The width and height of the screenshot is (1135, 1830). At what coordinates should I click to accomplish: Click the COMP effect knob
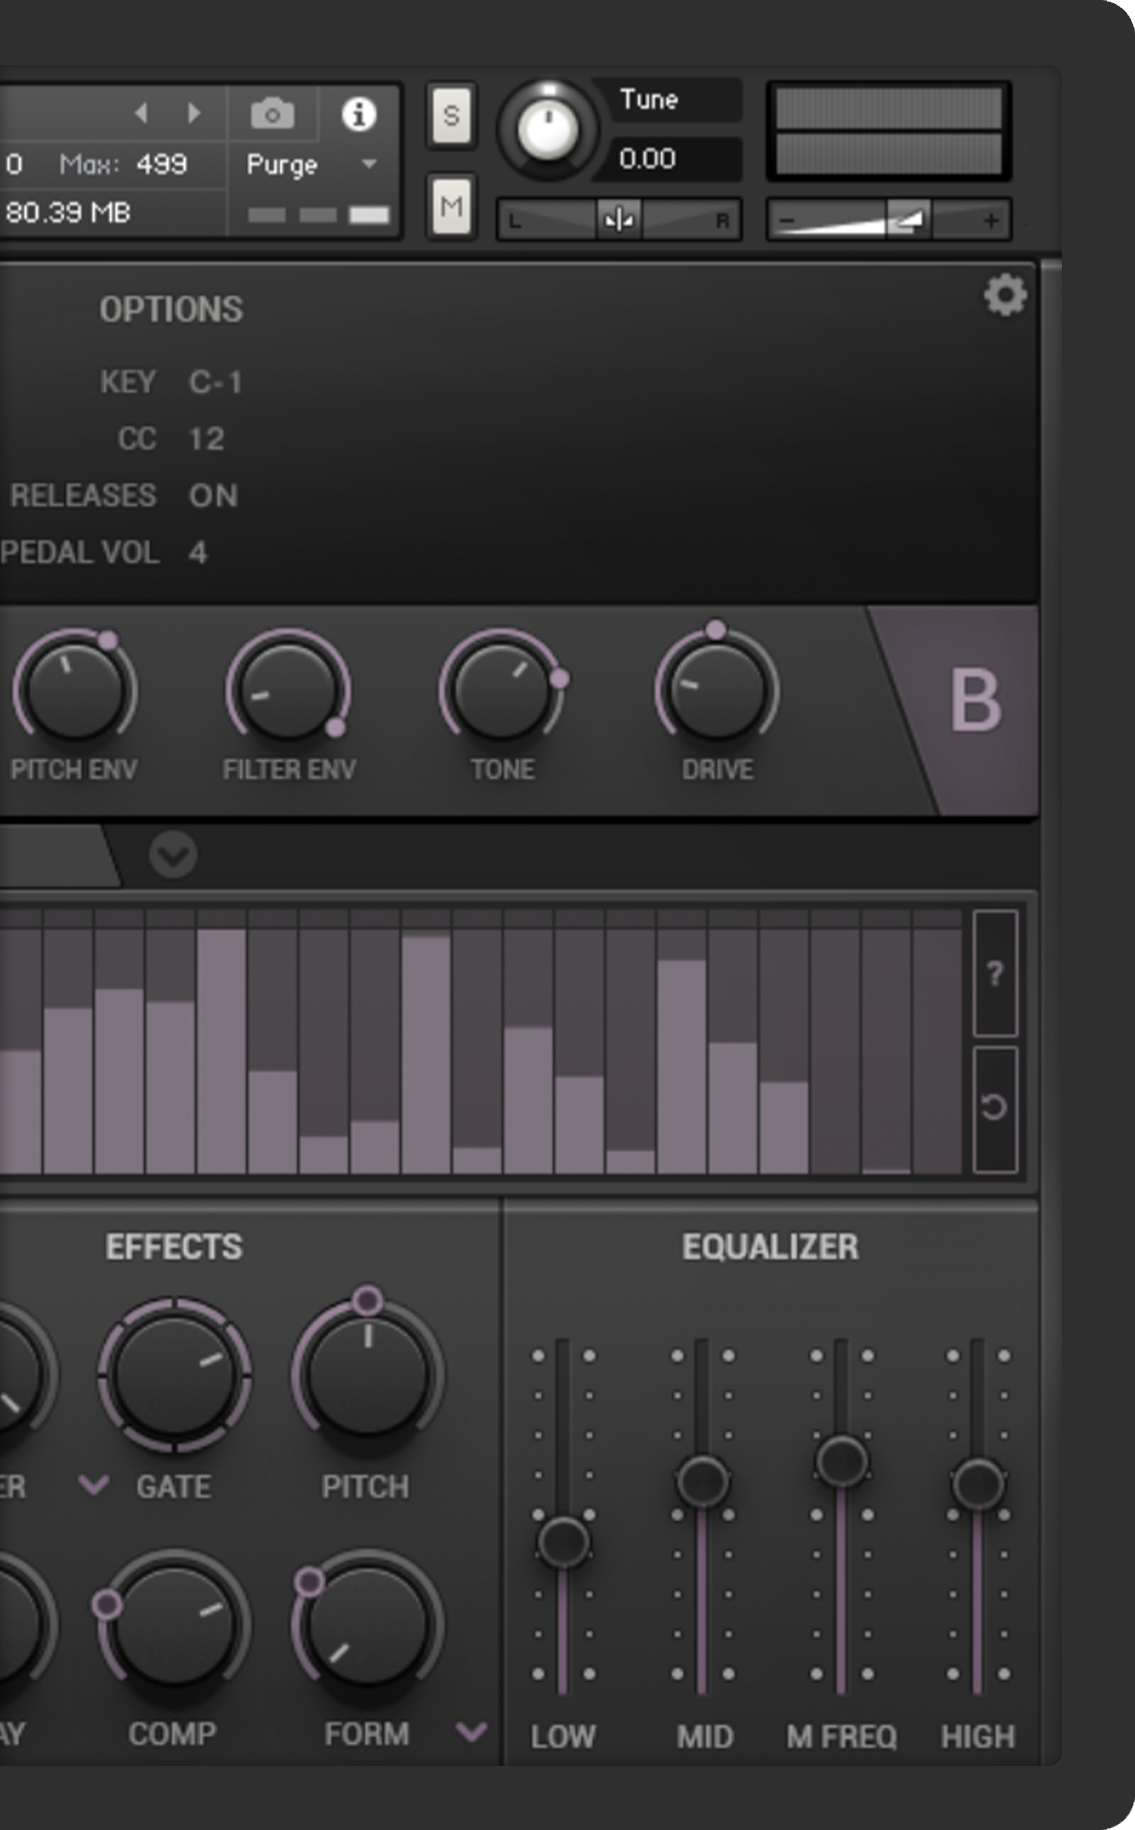coord(174,1626)
